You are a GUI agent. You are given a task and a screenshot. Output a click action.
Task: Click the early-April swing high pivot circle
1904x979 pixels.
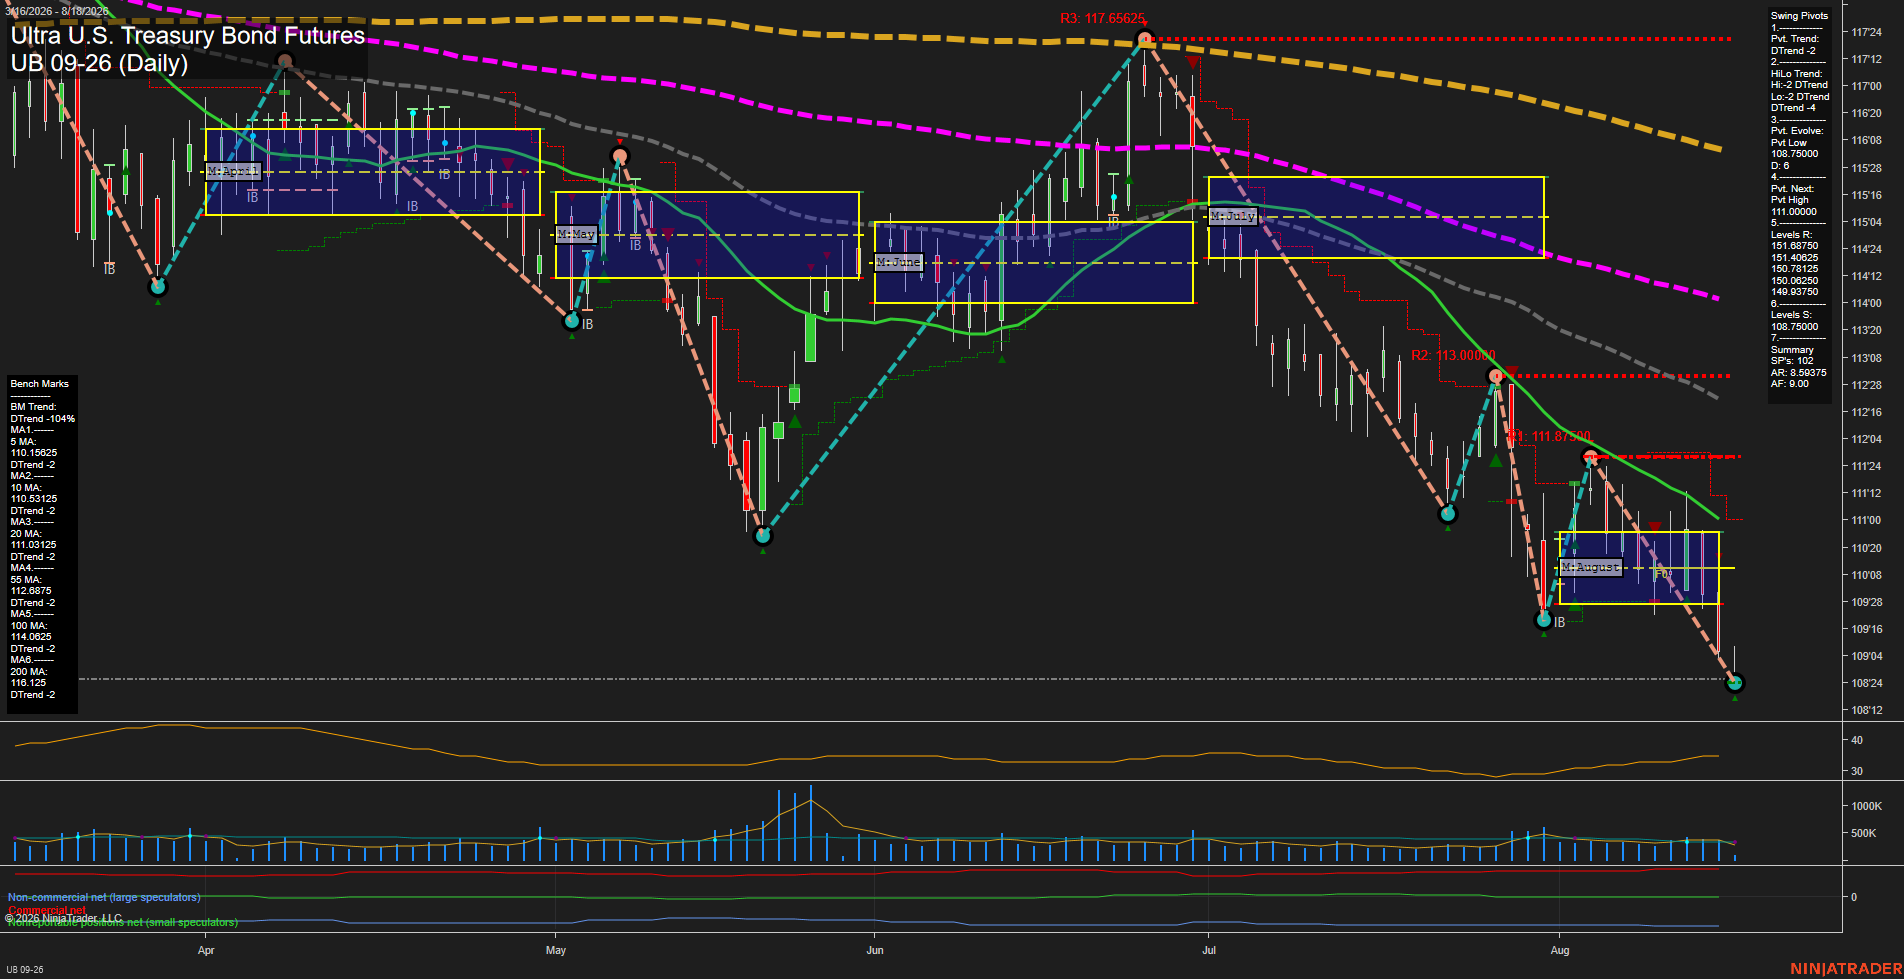(x=285, y=60)
